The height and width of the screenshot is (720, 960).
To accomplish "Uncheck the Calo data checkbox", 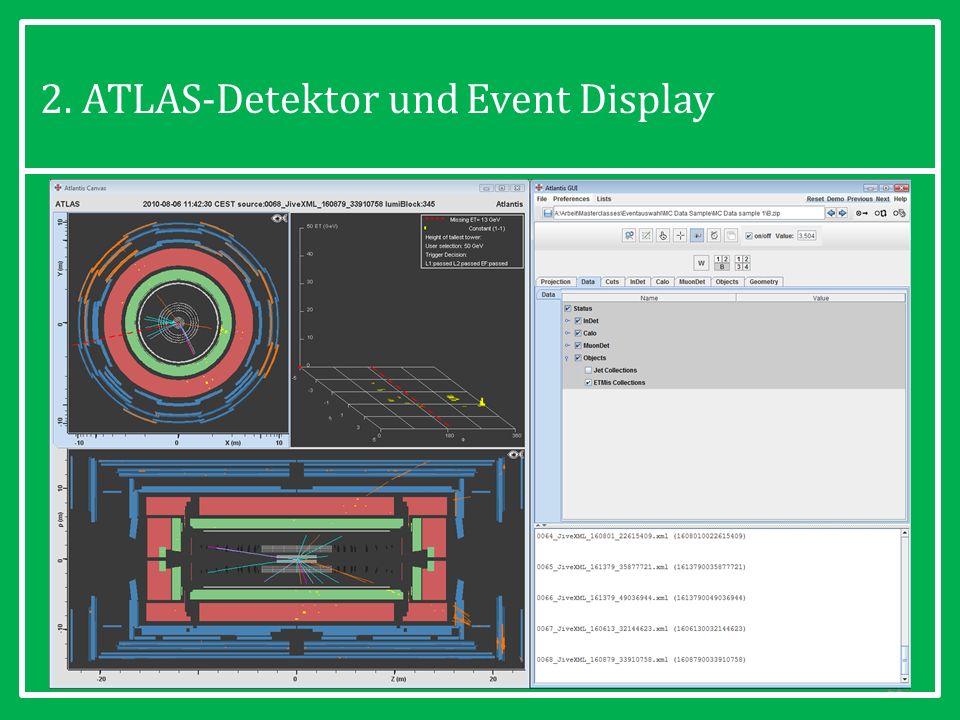I will pos(577,333).
